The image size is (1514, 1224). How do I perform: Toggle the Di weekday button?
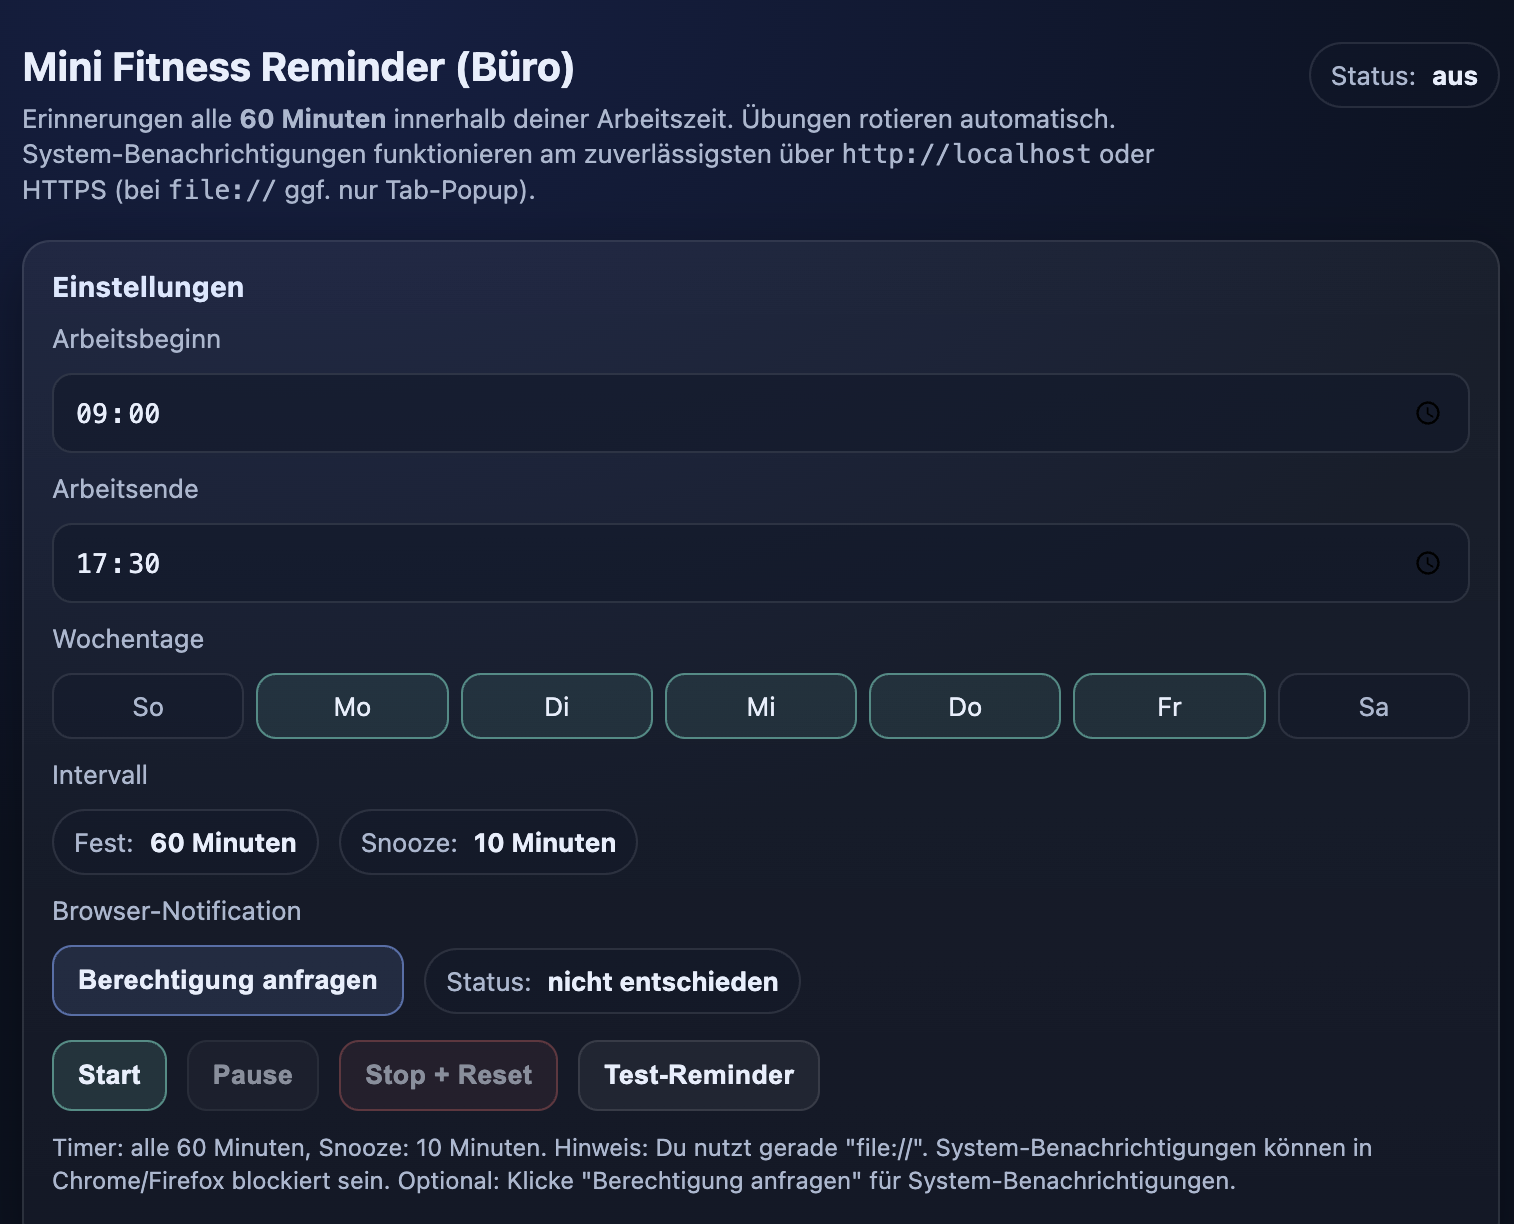click(556, 707)
